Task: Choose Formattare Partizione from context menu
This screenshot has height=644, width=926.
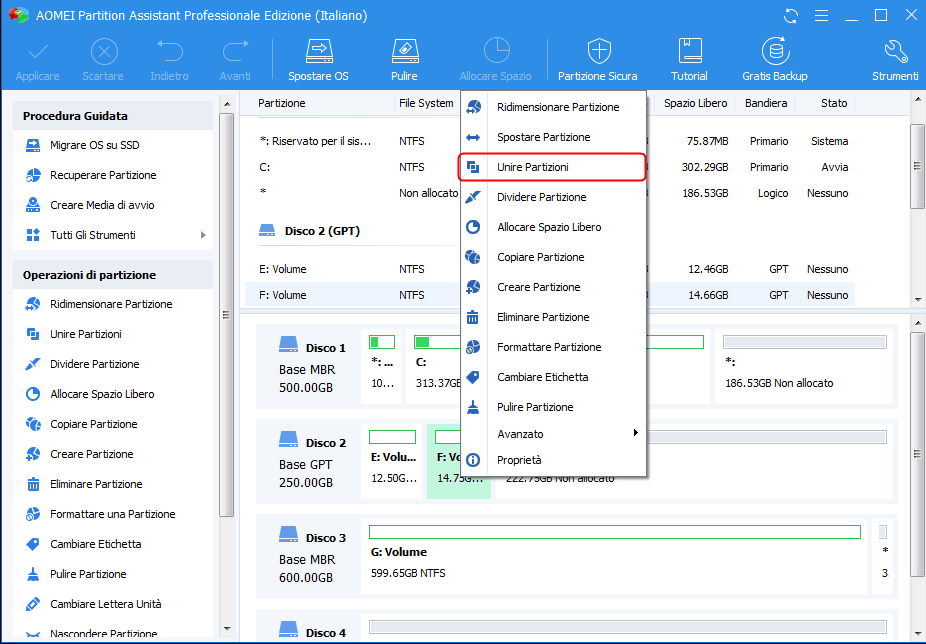Action: (x=549, y=347)
